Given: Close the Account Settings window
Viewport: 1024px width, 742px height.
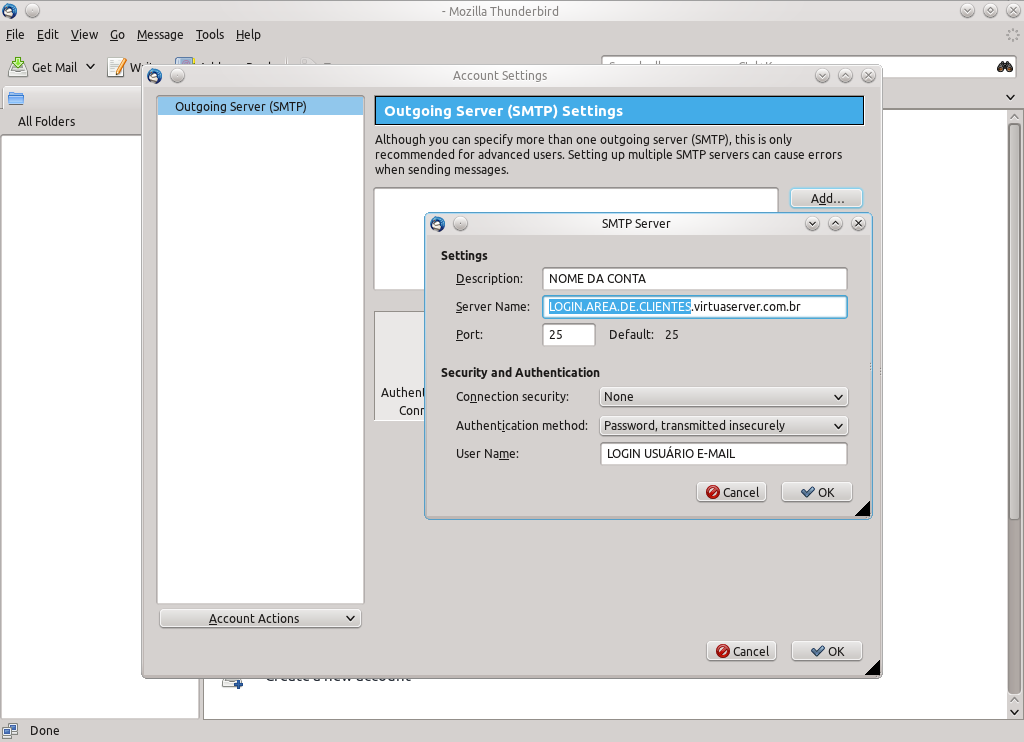Looking at the screenshot, I should (868, 76).
